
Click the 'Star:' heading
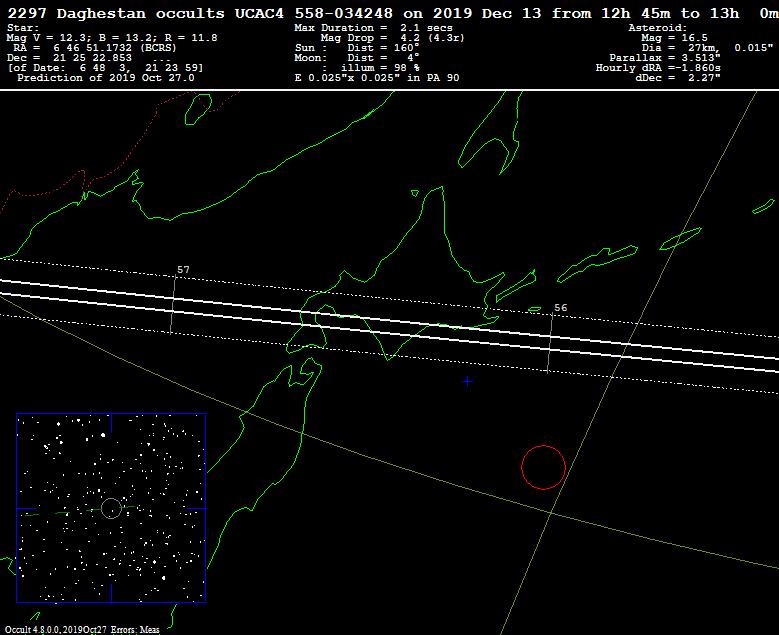23,28
